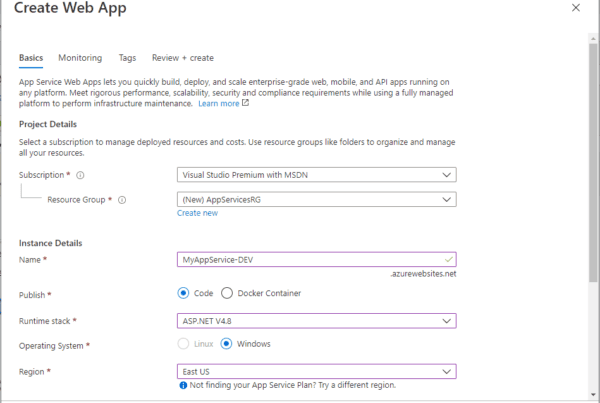Click the external link icon beside Learn more
The height and width of the screenshot is (403, 600).
tap(245, 103)
